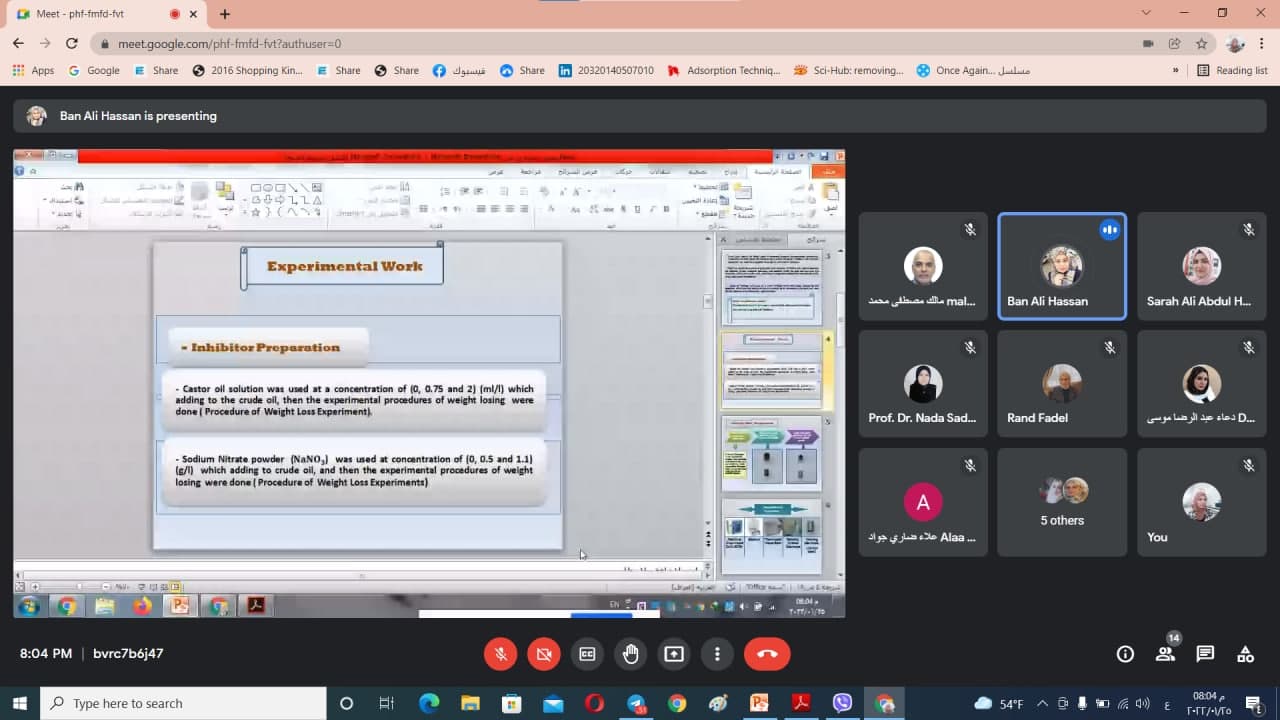Open a new tab with the plus button
This screenshot has height=720, width=1280.
pyautogui.click(x=225, y=14)
